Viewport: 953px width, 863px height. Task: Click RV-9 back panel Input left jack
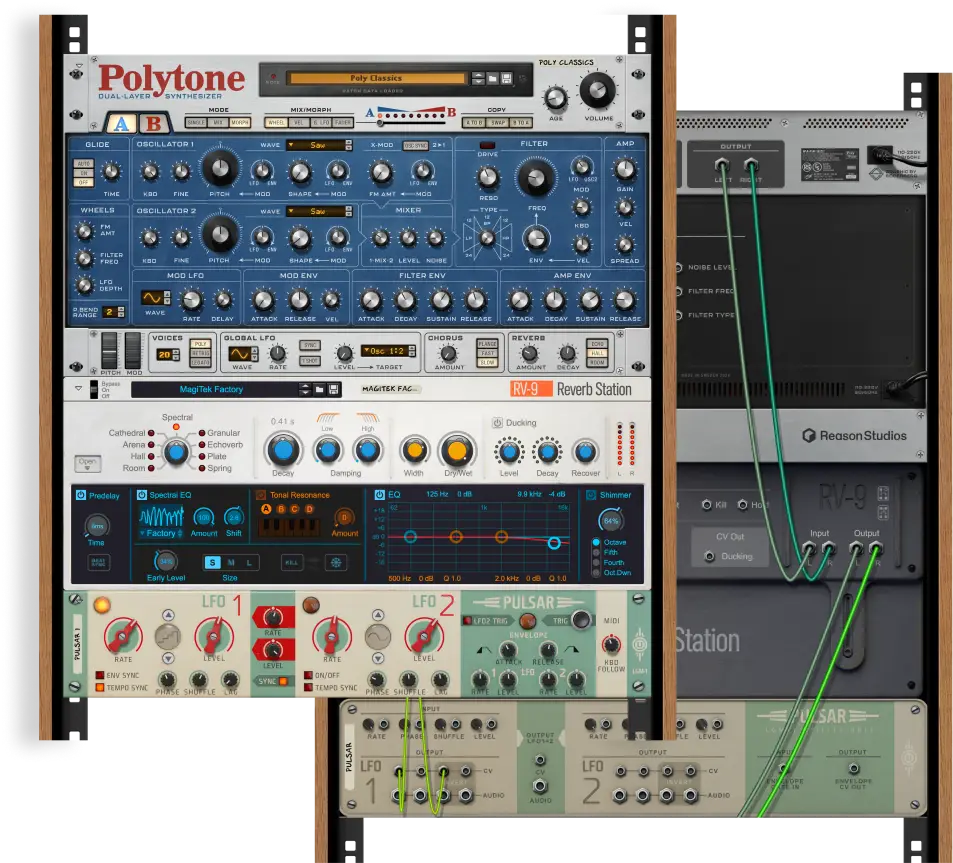coord(809,549)
